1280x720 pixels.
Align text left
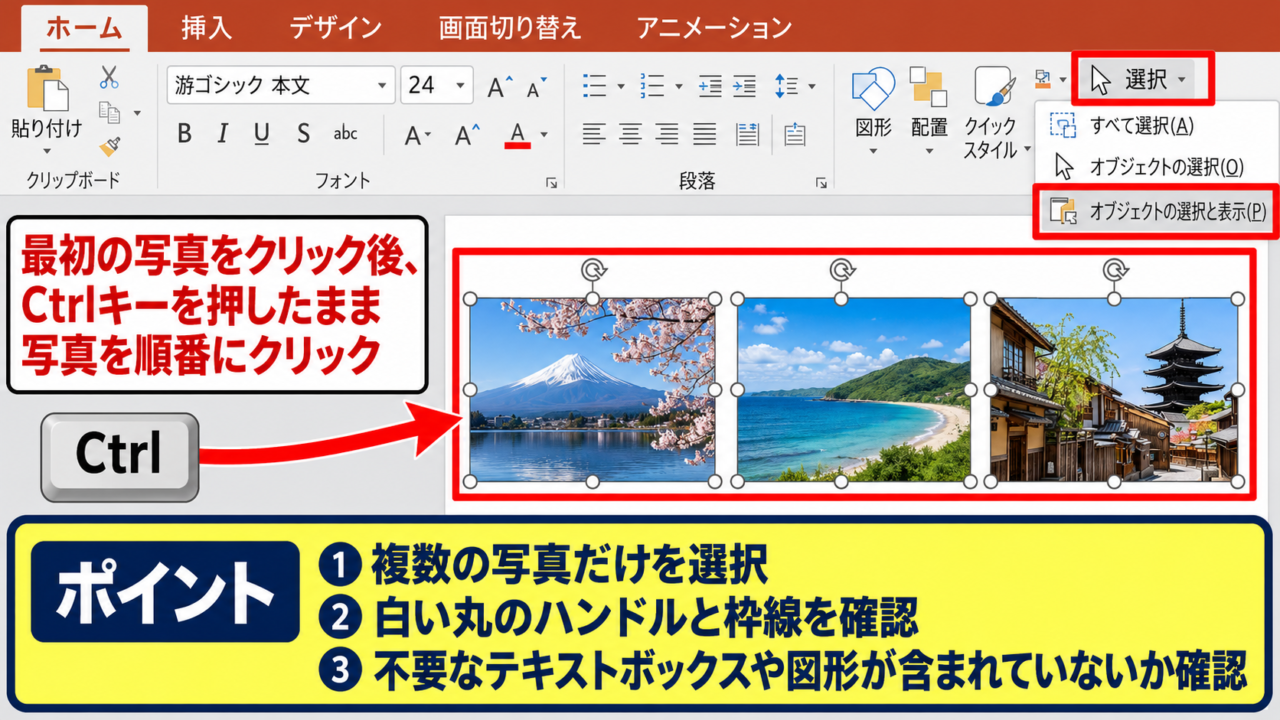[595, 134]
